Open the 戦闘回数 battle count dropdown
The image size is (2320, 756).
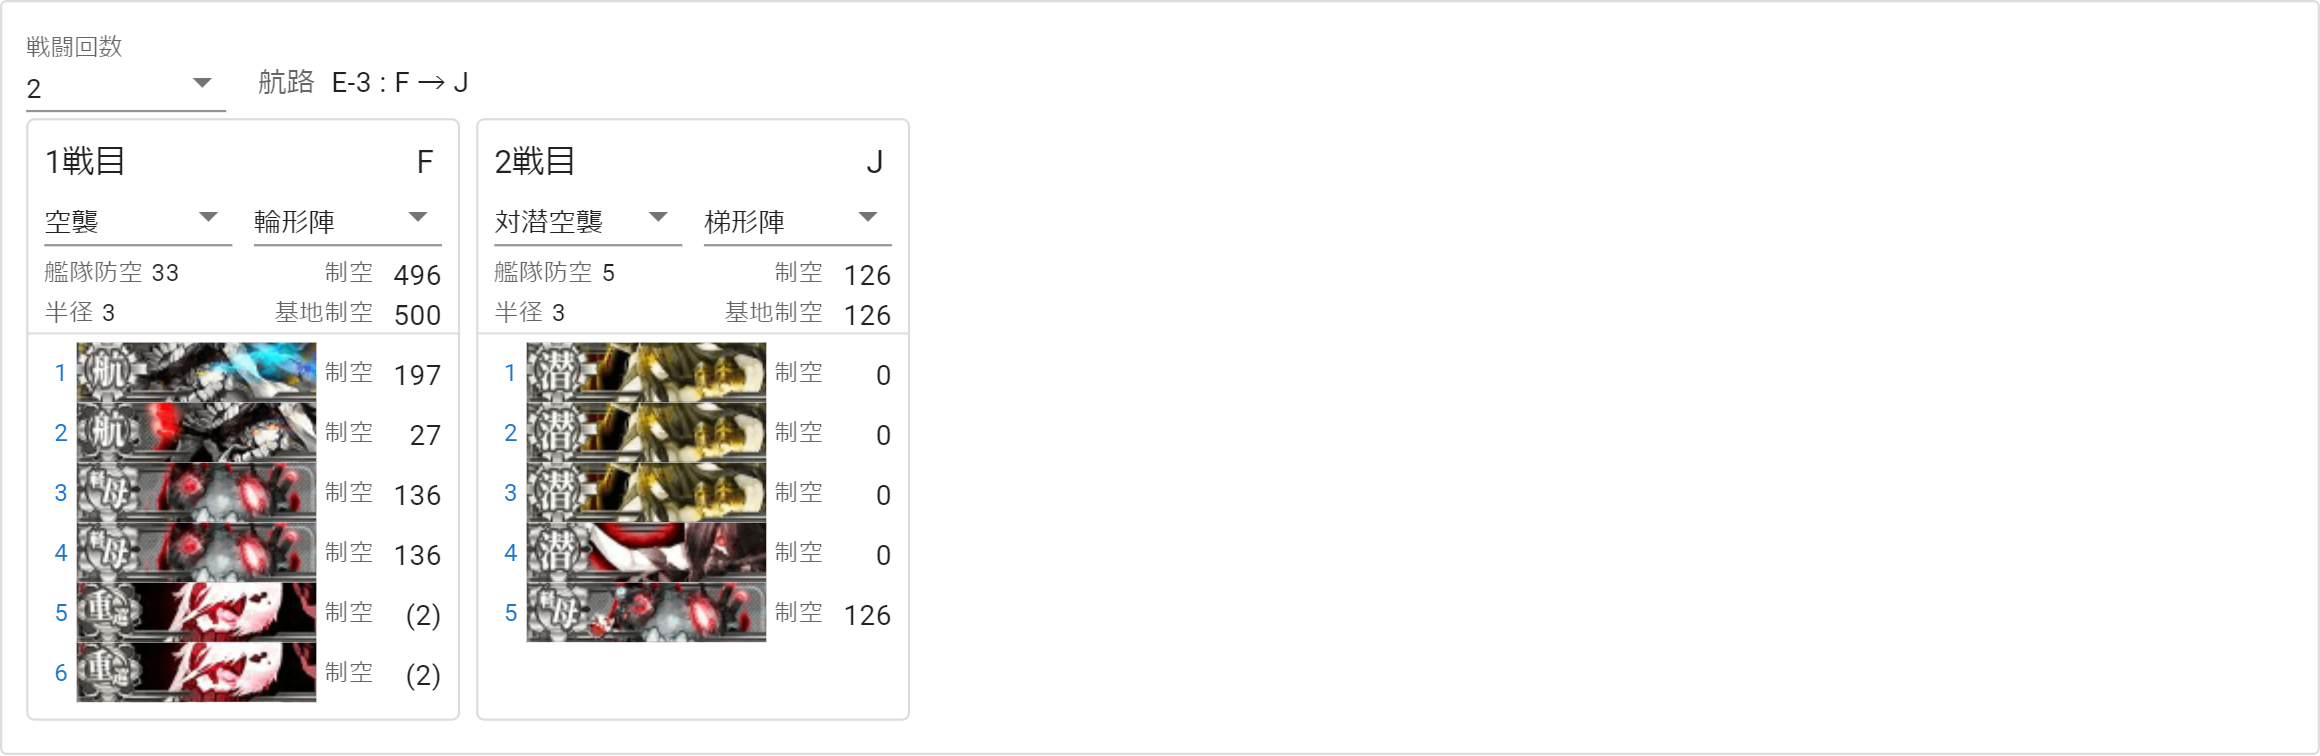125,86
